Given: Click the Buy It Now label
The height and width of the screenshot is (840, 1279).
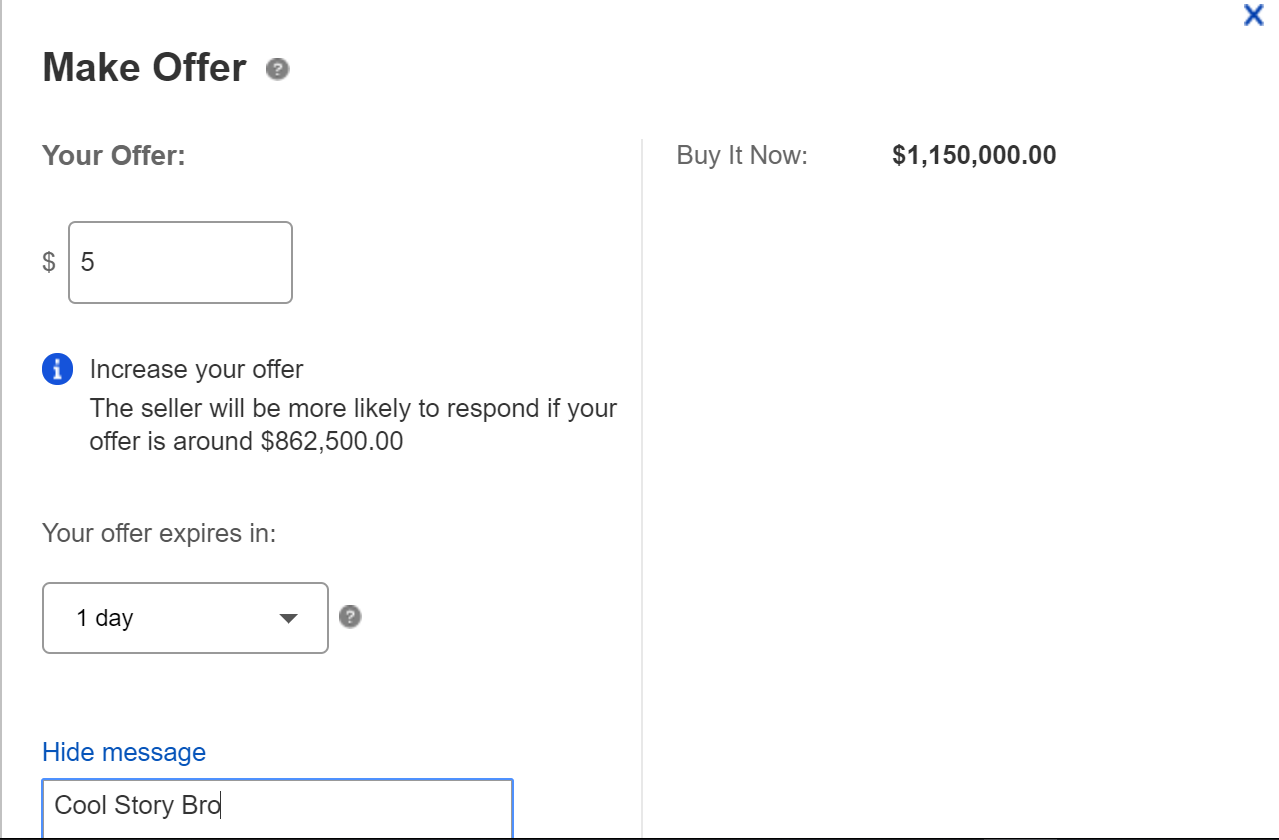Looking at the screenshot, I should pyautogui.click(x=741, y=155).
